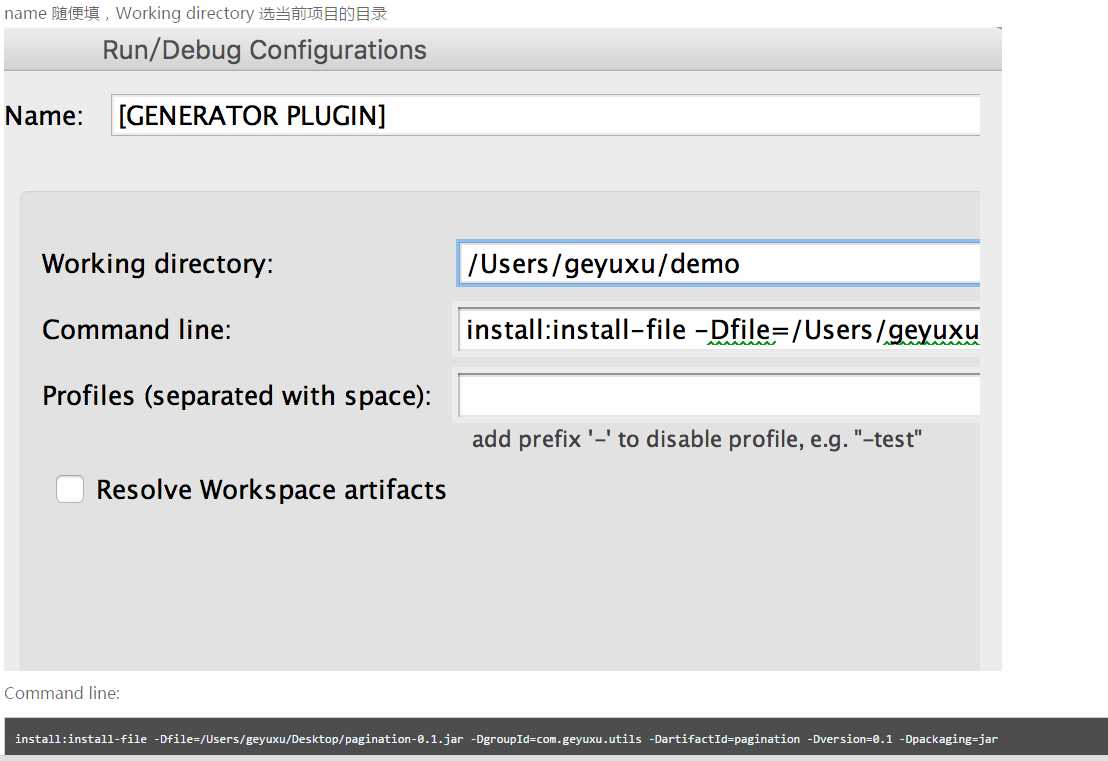
Task: Click "-DgroupId=com.geyuxu.utils" in the code block
Action: (x=557, y=739)
